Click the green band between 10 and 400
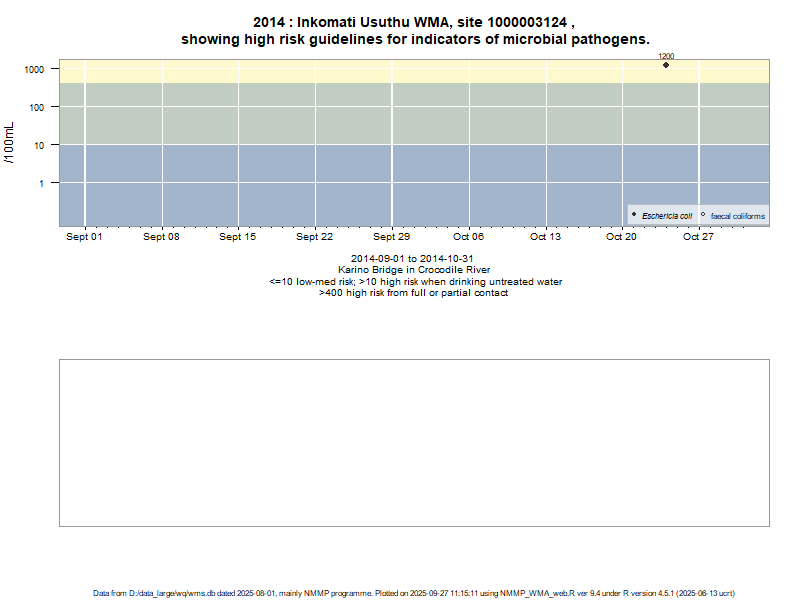800x600 pixels. tap(400, 114)
